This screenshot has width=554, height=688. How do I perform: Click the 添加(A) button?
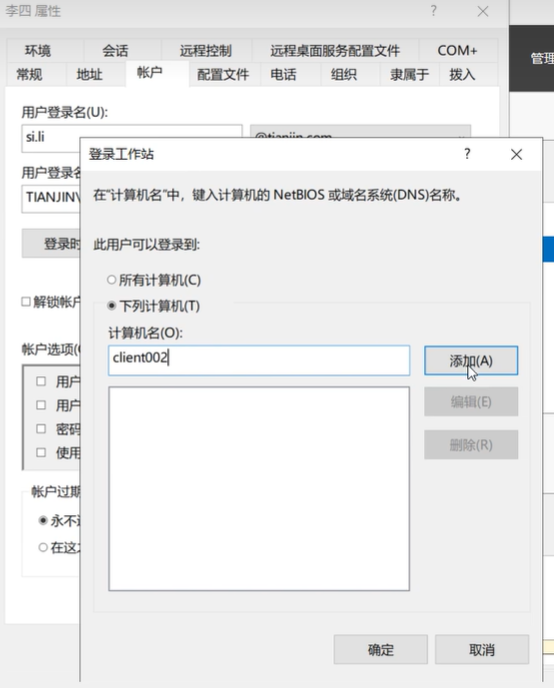click(471, 361)
